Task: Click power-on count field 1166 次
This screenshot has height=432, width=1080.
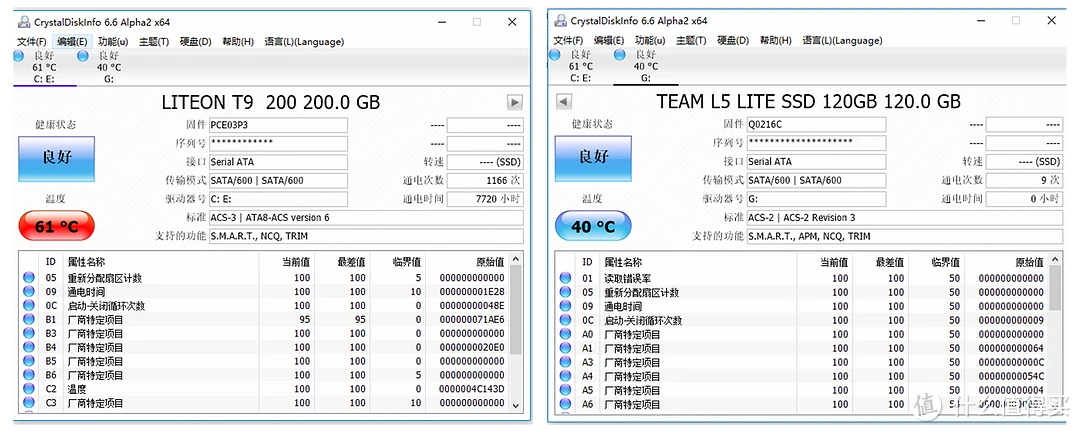Action: [x=485, y=181]
